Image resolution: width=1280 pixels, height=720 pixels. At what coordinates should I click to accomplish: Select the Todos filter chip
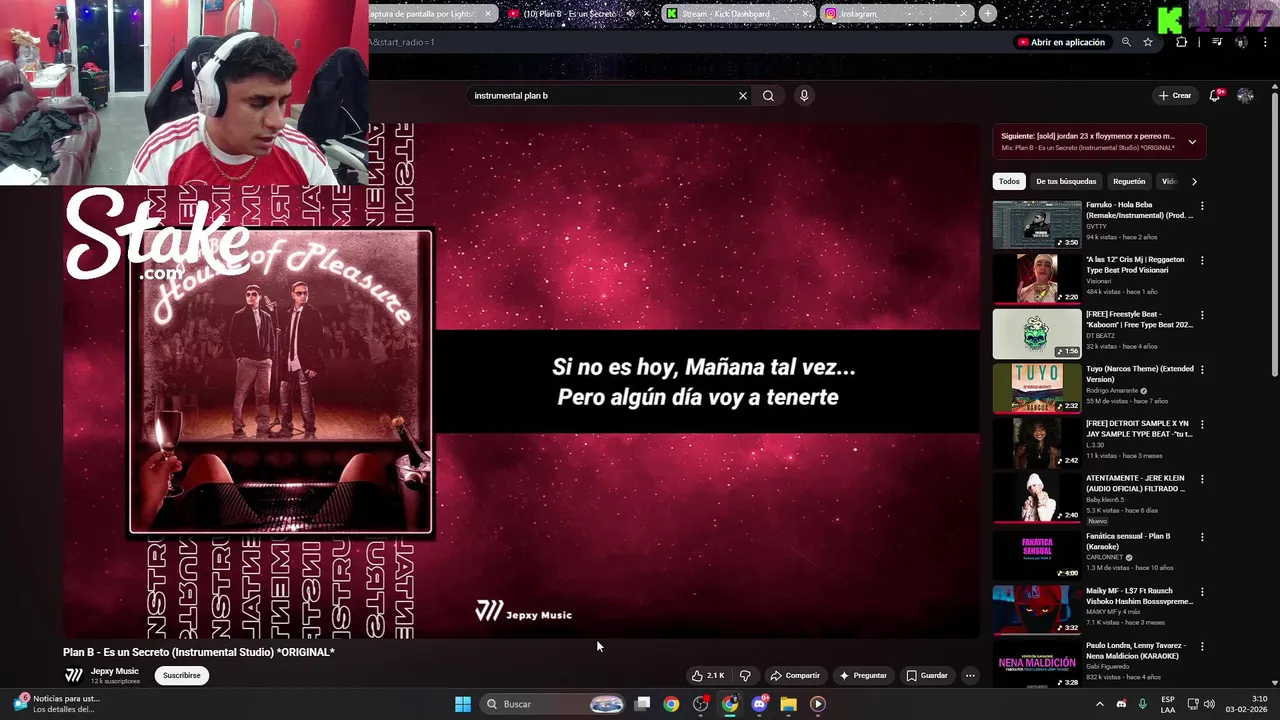(1009, 182)
